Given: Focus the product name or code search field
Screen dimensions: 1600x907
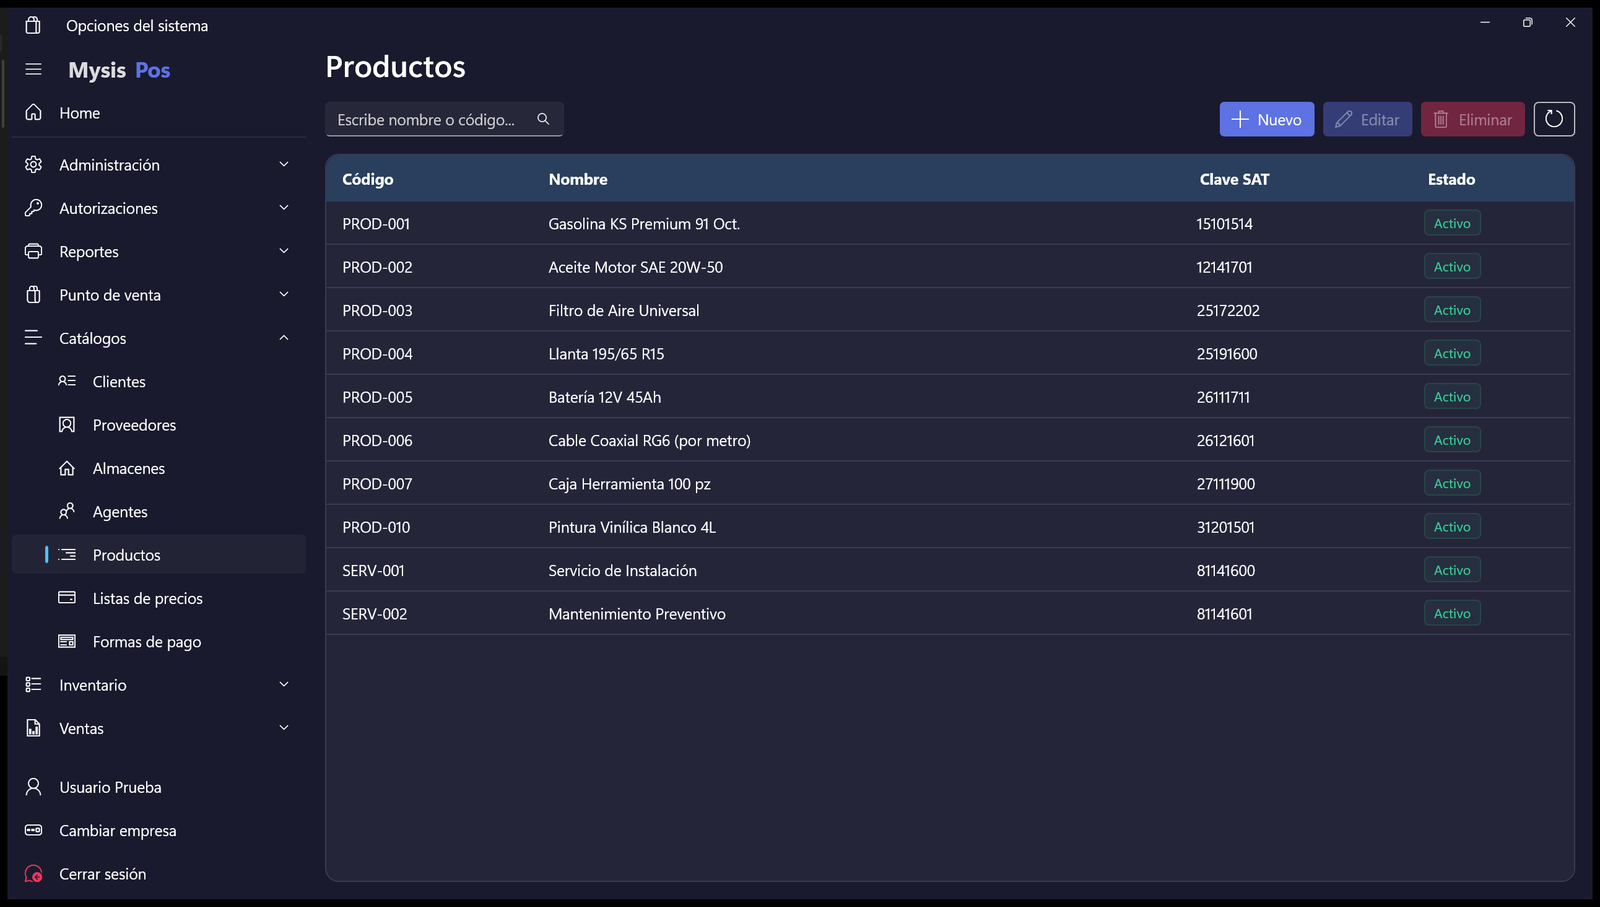Looking at the screenshot, I should [x=444, y=119].
